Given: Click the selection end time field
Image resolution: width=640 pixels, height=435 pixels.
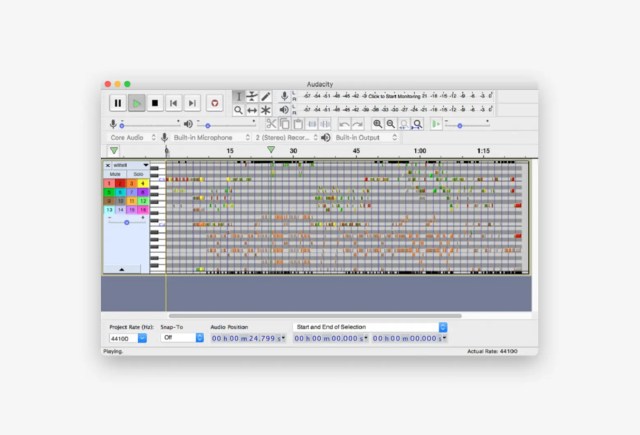Looking at the screenshot, I should 409,338.
